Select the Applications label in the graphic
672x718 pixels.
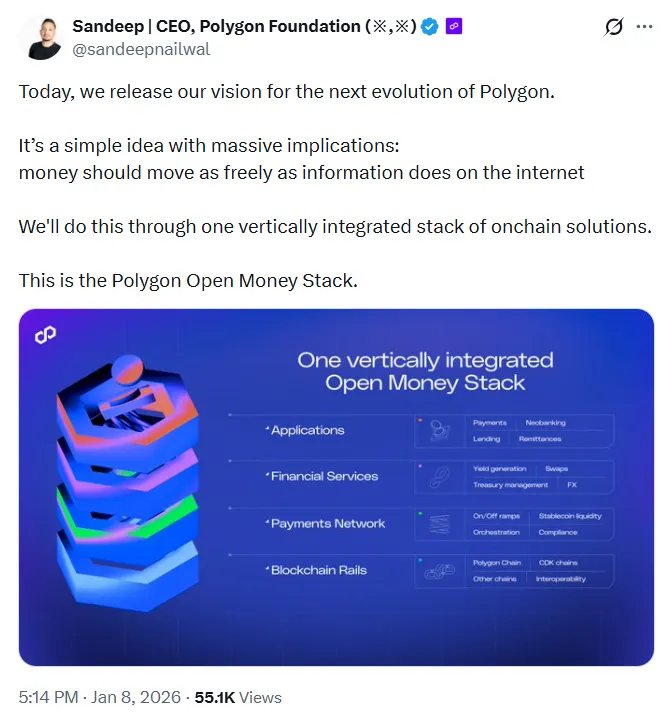point(307,430)
